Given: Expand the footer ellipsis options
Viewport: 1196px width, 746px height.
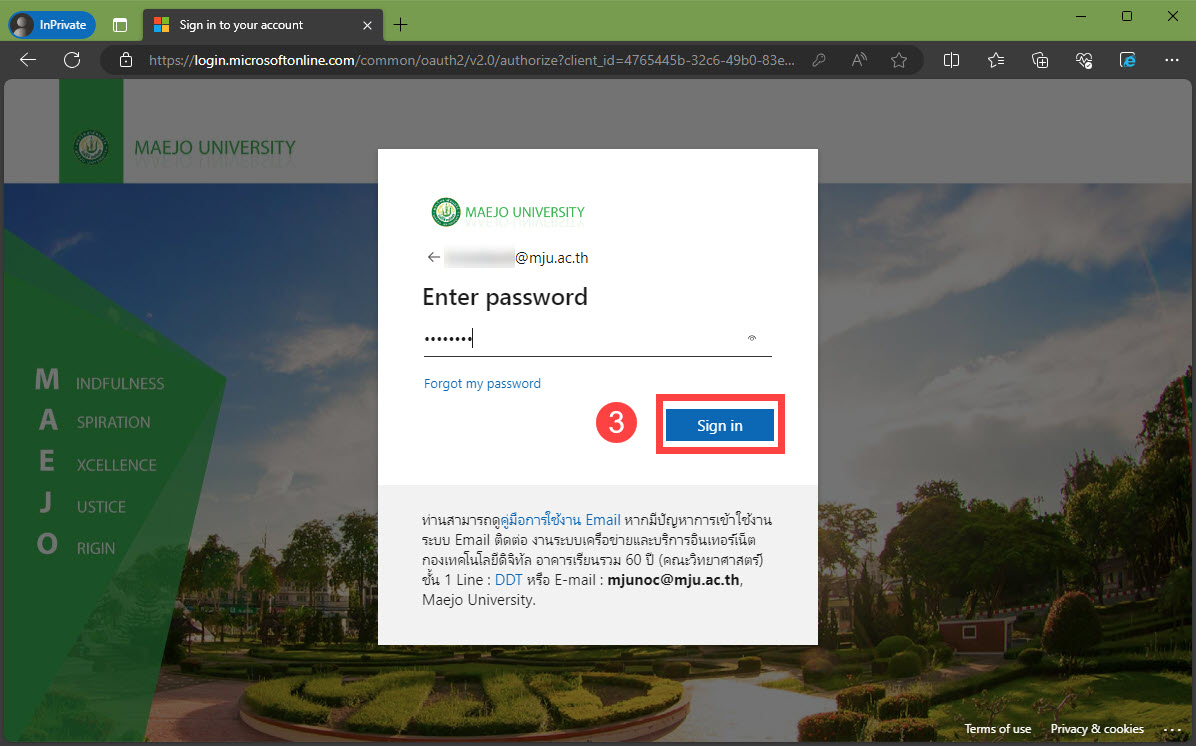Looking at the screenshot, I should (x=1166, y=729).
